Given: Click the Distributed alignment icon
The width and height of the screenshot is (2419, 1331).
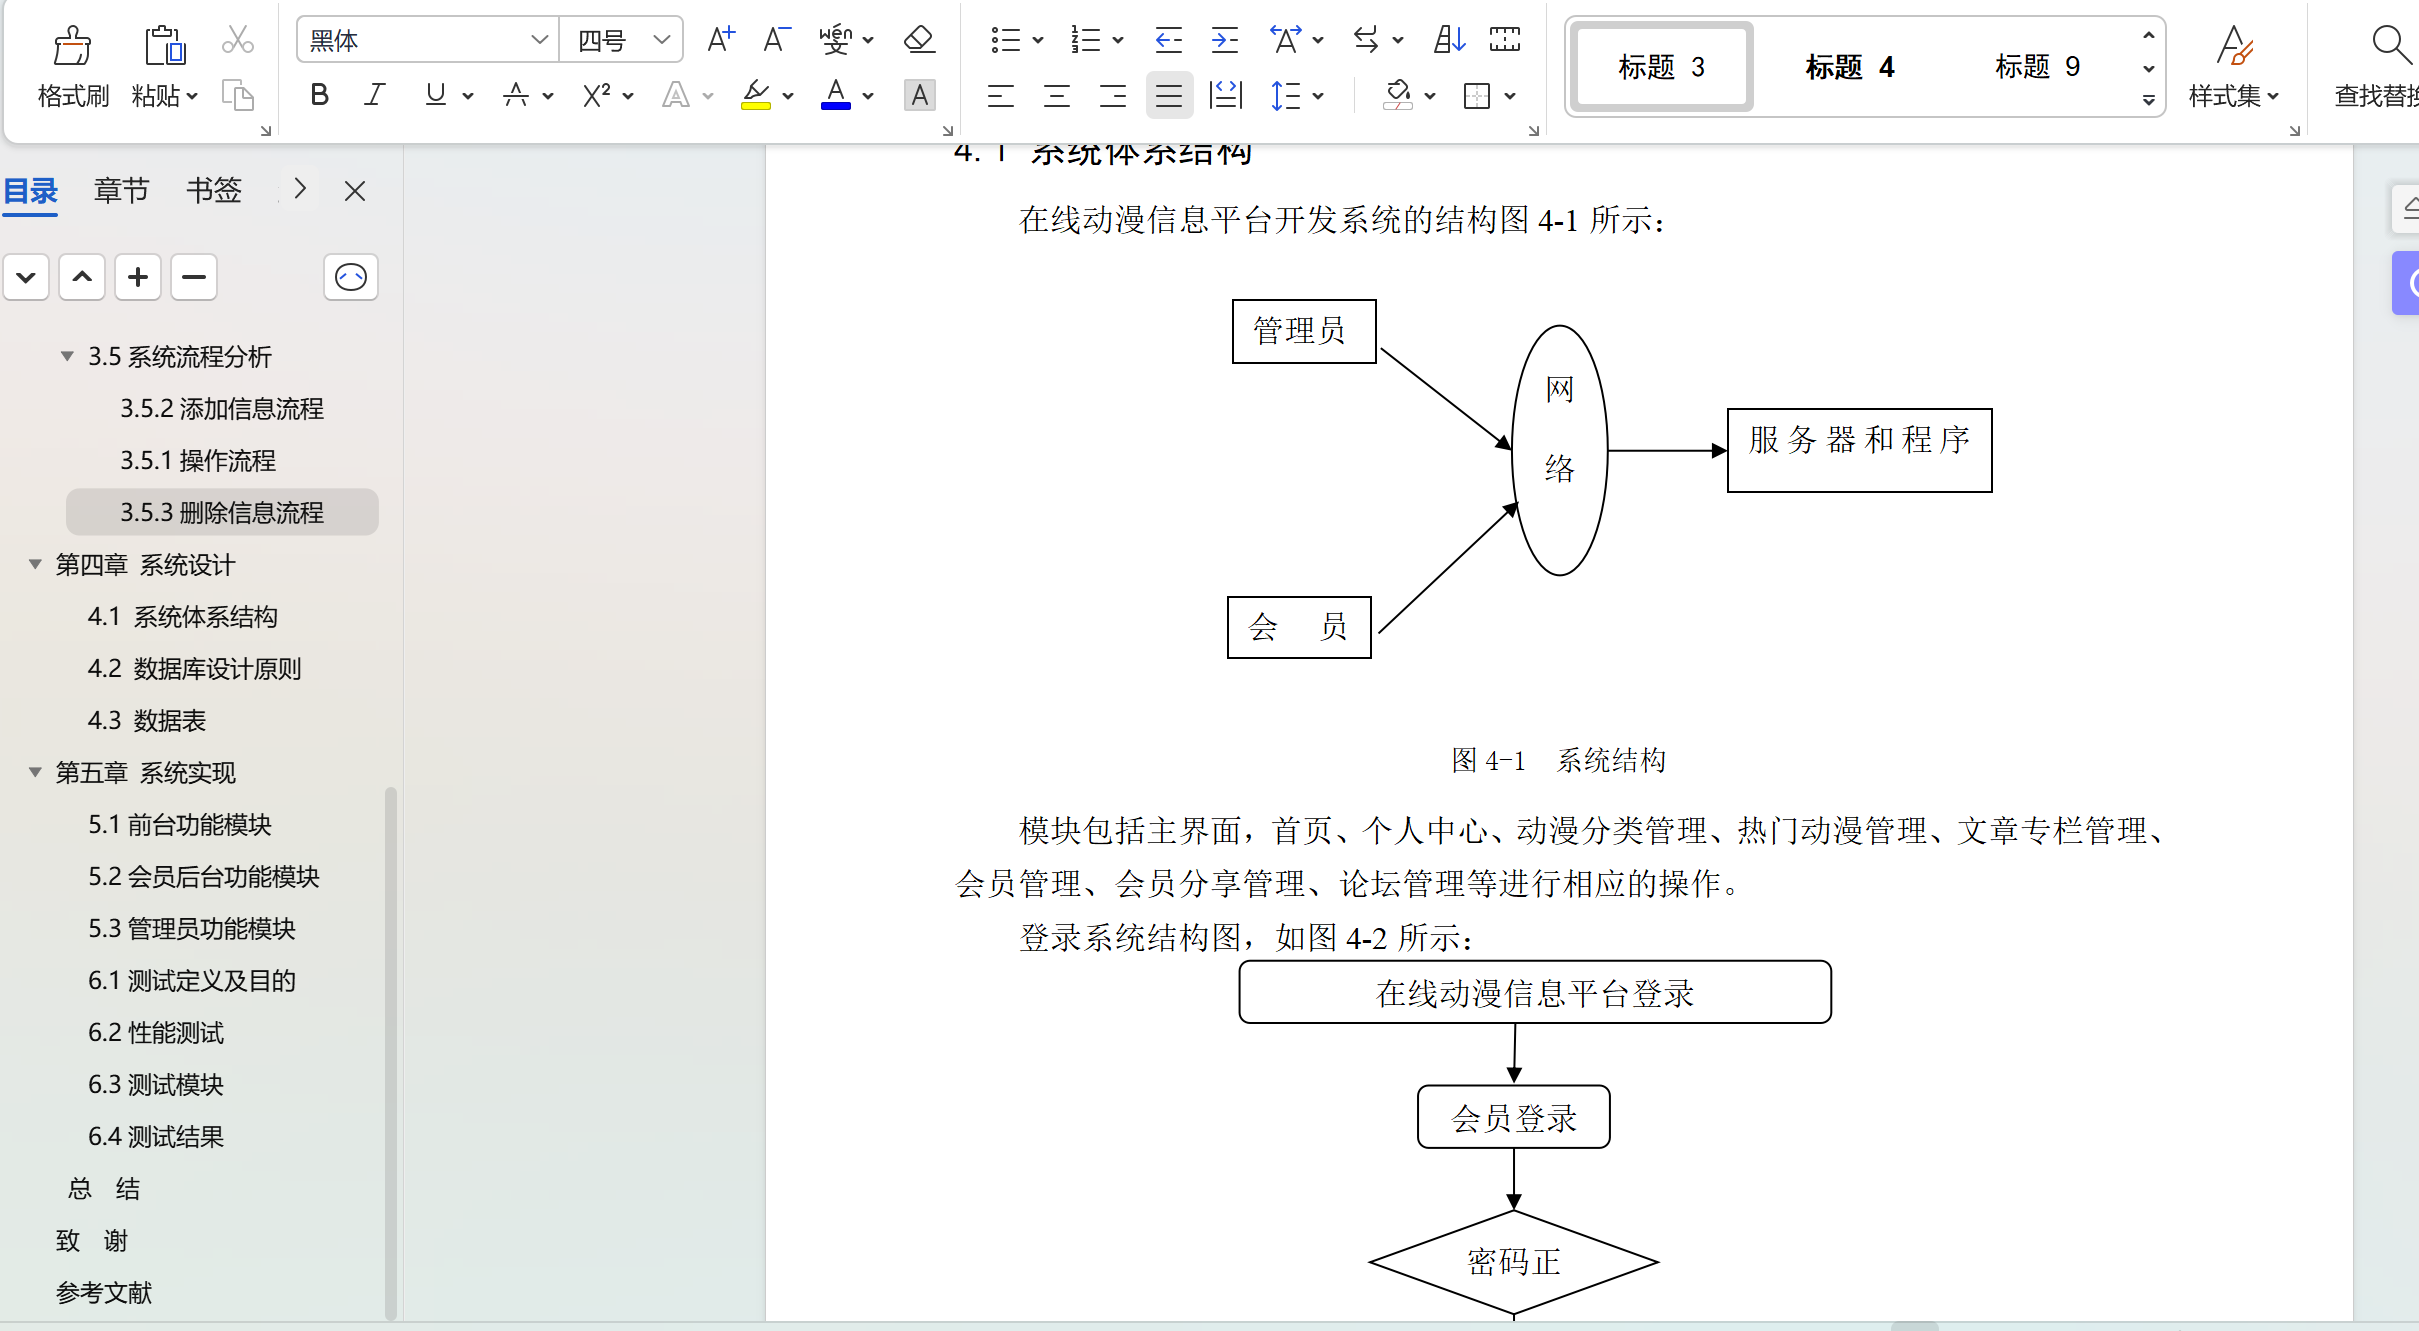Looking at the screenshot, I should (1225, 96).
